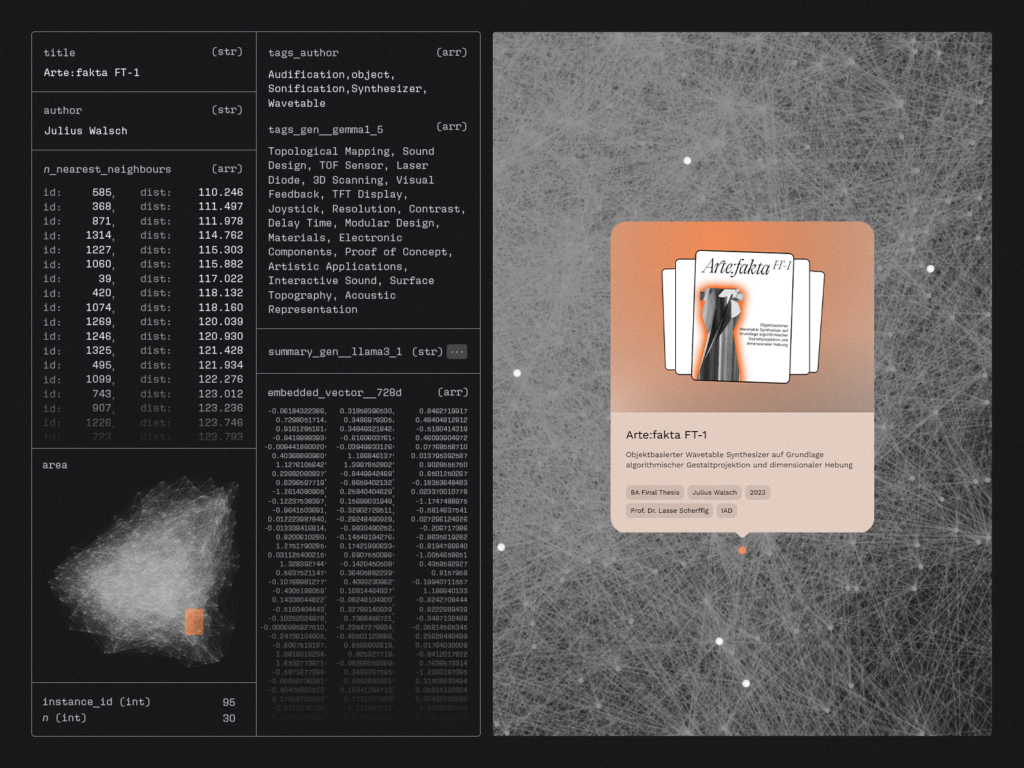The width and height of the screenshot is (1024, 768).
Task: Click the instance_id value 95
Action: 229,702
